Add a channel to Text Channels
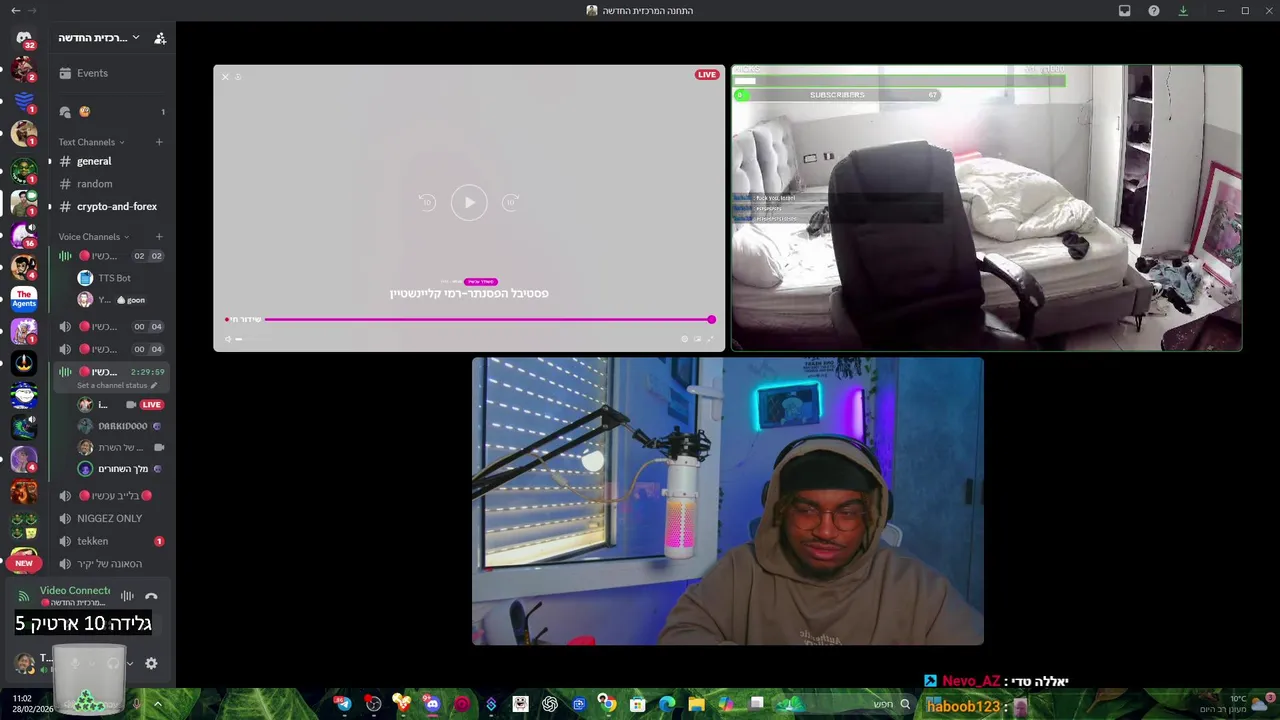The image size is (1280, 720). (159, 142)
